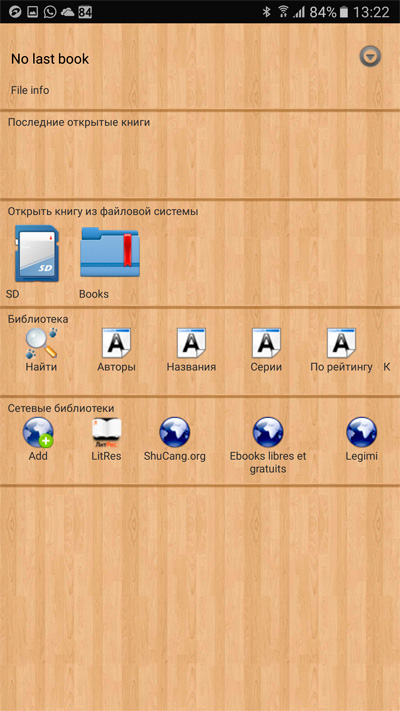
Task: Browse library by Авторы icon
Action: (x=116, y=343)
